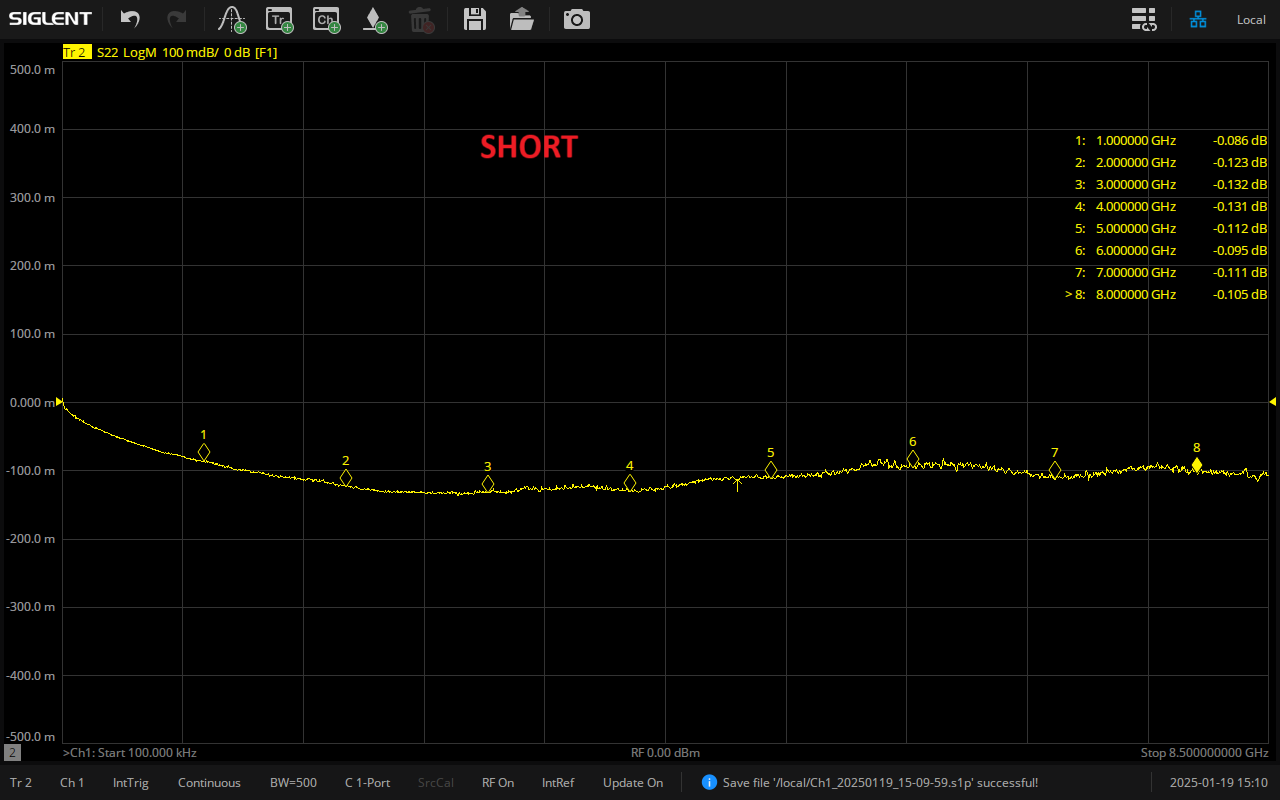Open the linked menu list icon
This screenshot has width=1280, height=800.
pyautogui.click(x=1143, y=19)
